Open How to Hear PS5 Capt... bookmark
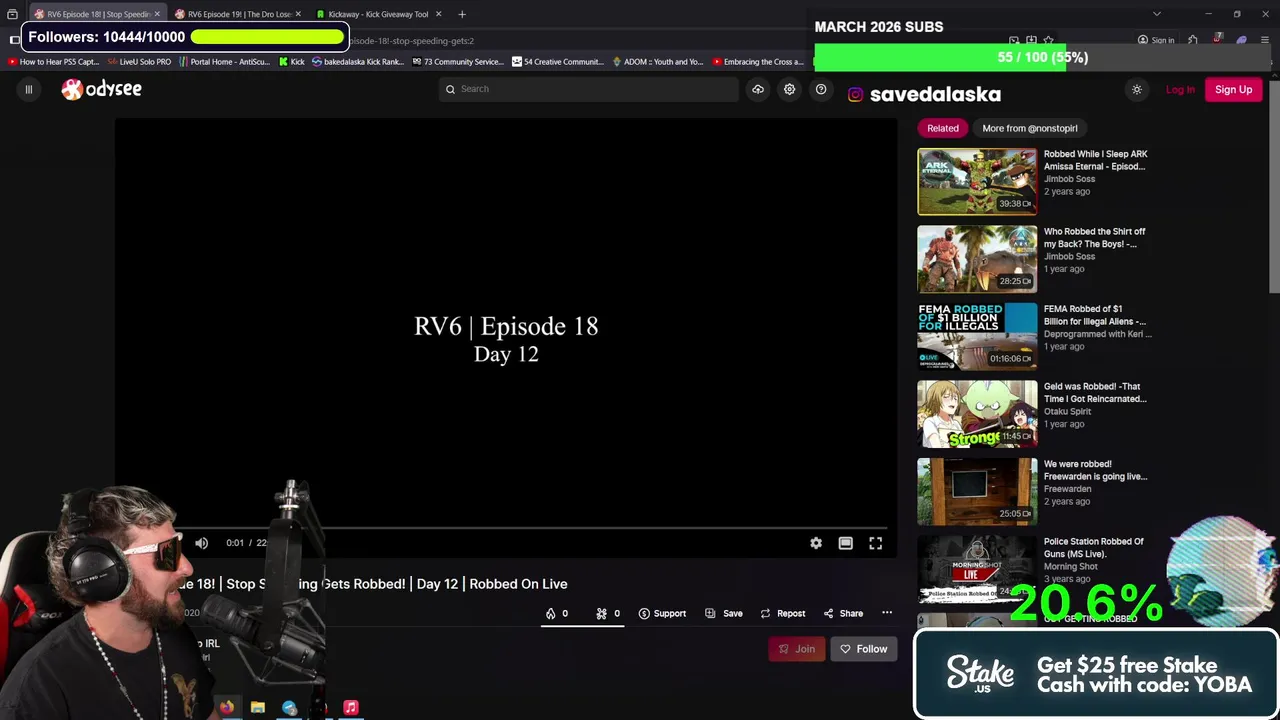1280x720 pixels. tap(53, 62)
